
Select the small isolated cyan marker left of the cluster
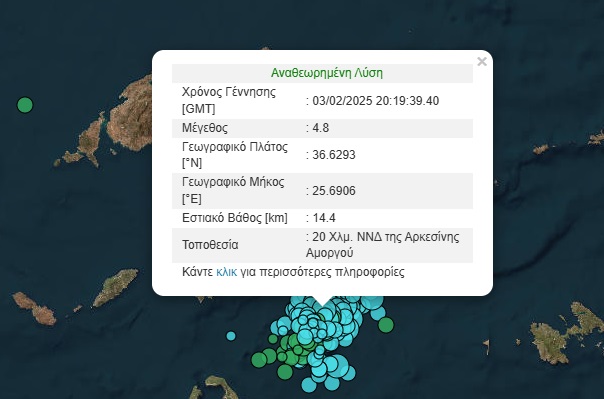pos(231,336)
